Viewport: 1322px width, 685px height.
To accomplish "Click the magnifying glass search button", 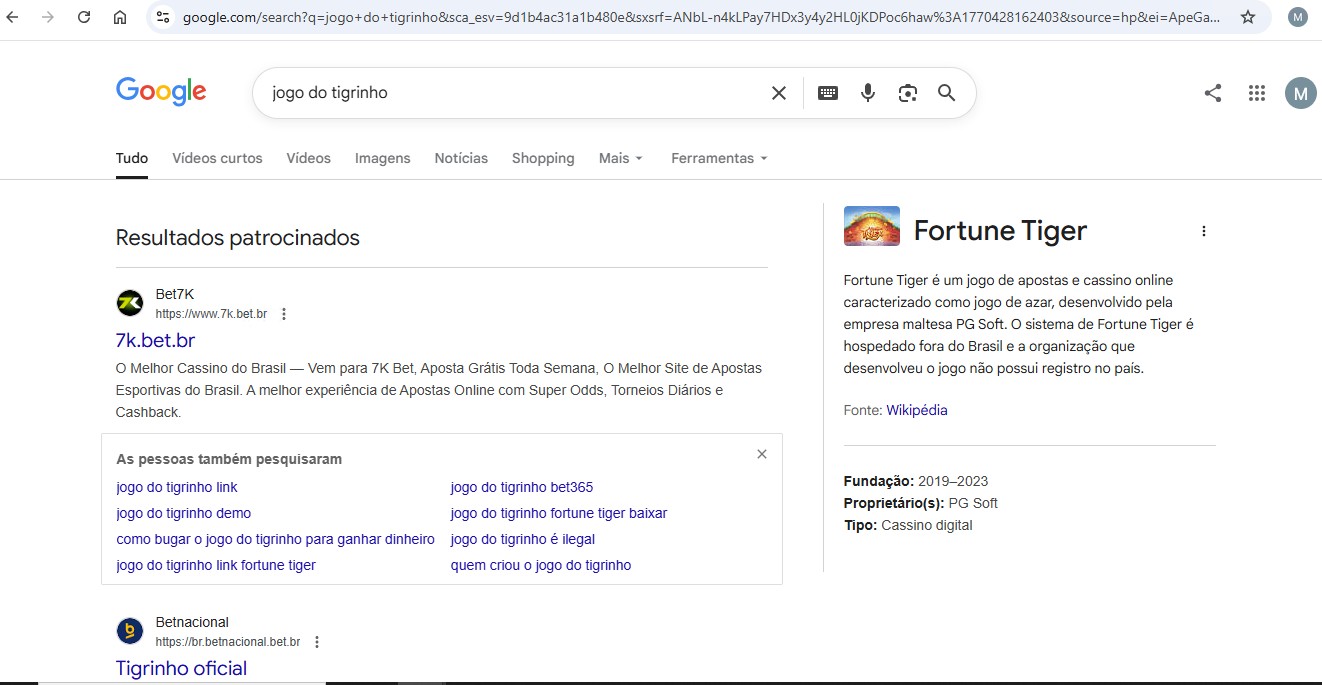I will [x=946, y=93].
